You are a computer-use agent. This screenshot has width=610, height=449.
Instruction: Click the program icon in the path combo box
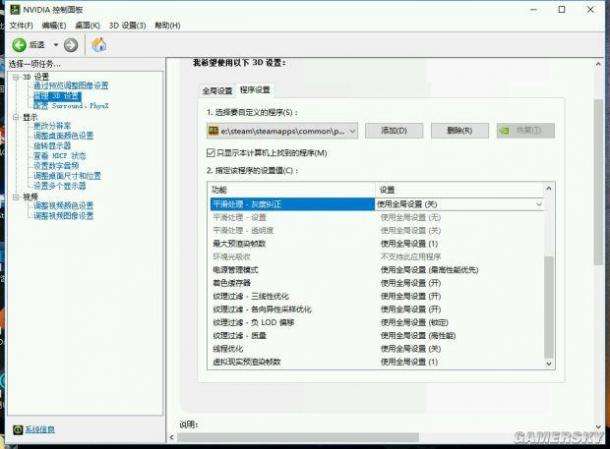(x=214, y=131)
